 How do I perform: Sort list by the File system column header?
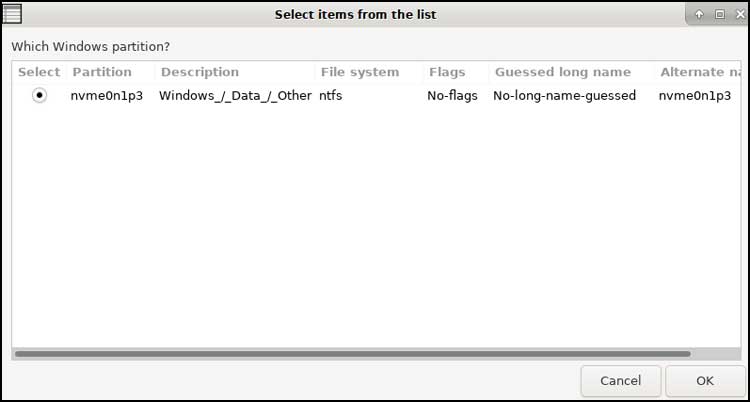coord(359,72)
